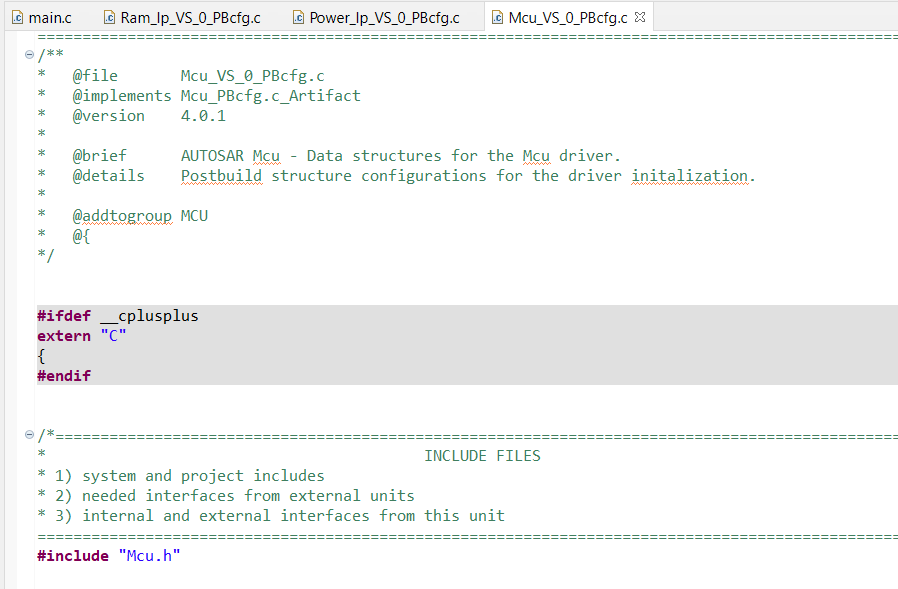
Task: Click the C file icon on Ram_Ip_VS_0_PBcfg.c tab
Action: pos(110,16)
